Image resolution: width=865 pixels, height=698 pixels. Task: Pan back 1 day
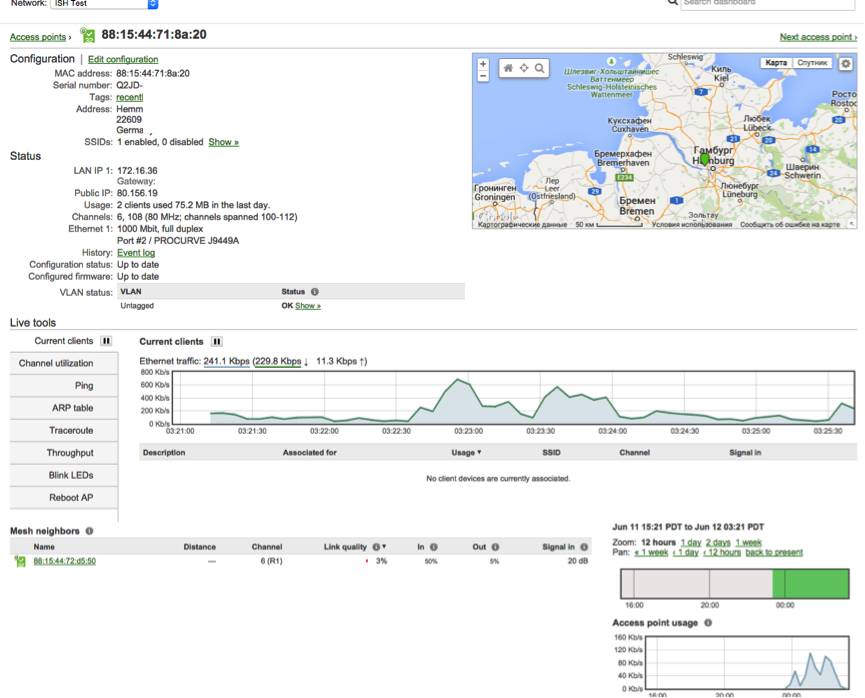(x=686, y=552)
